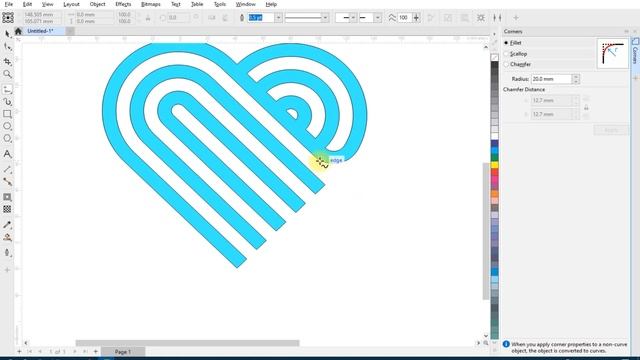Select the Interactive Fill bucket tool
The width and height of the screenshot is (640, 360).
coord(7,237)
